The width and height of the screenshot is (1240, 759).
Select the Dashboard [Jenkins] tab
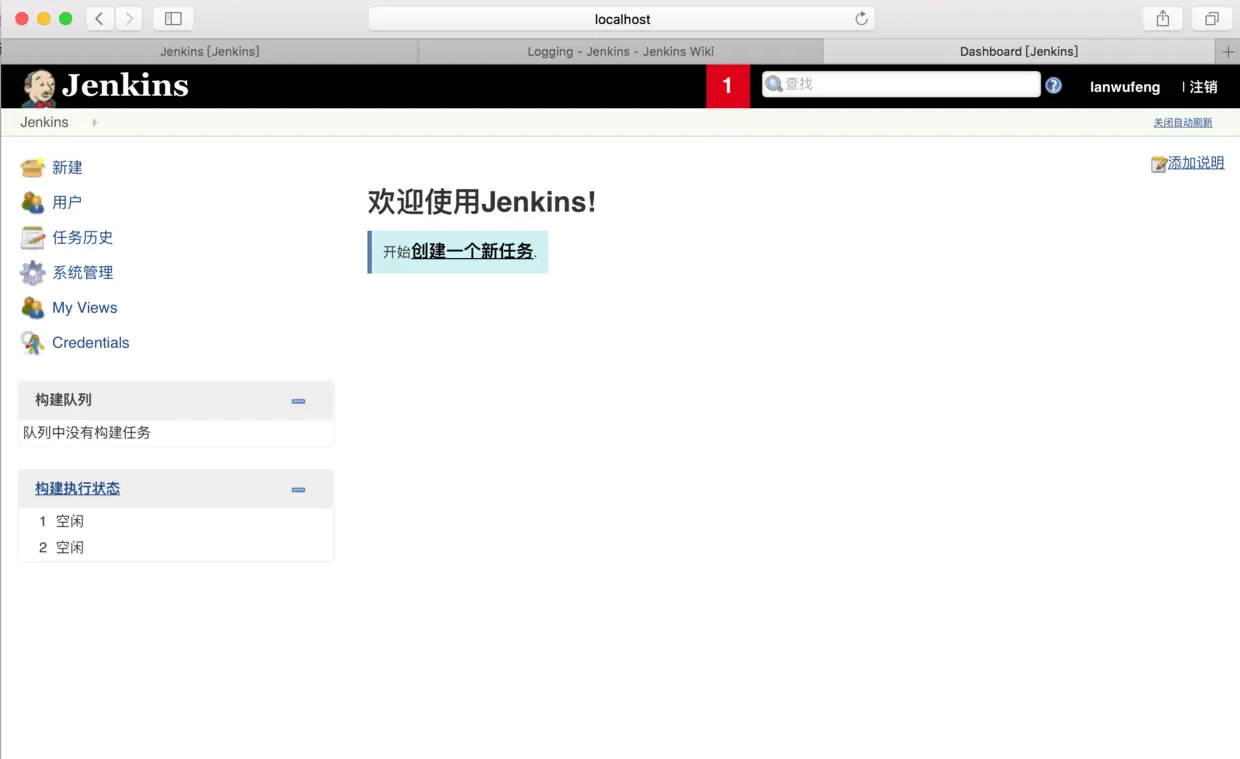point(1019,51)
